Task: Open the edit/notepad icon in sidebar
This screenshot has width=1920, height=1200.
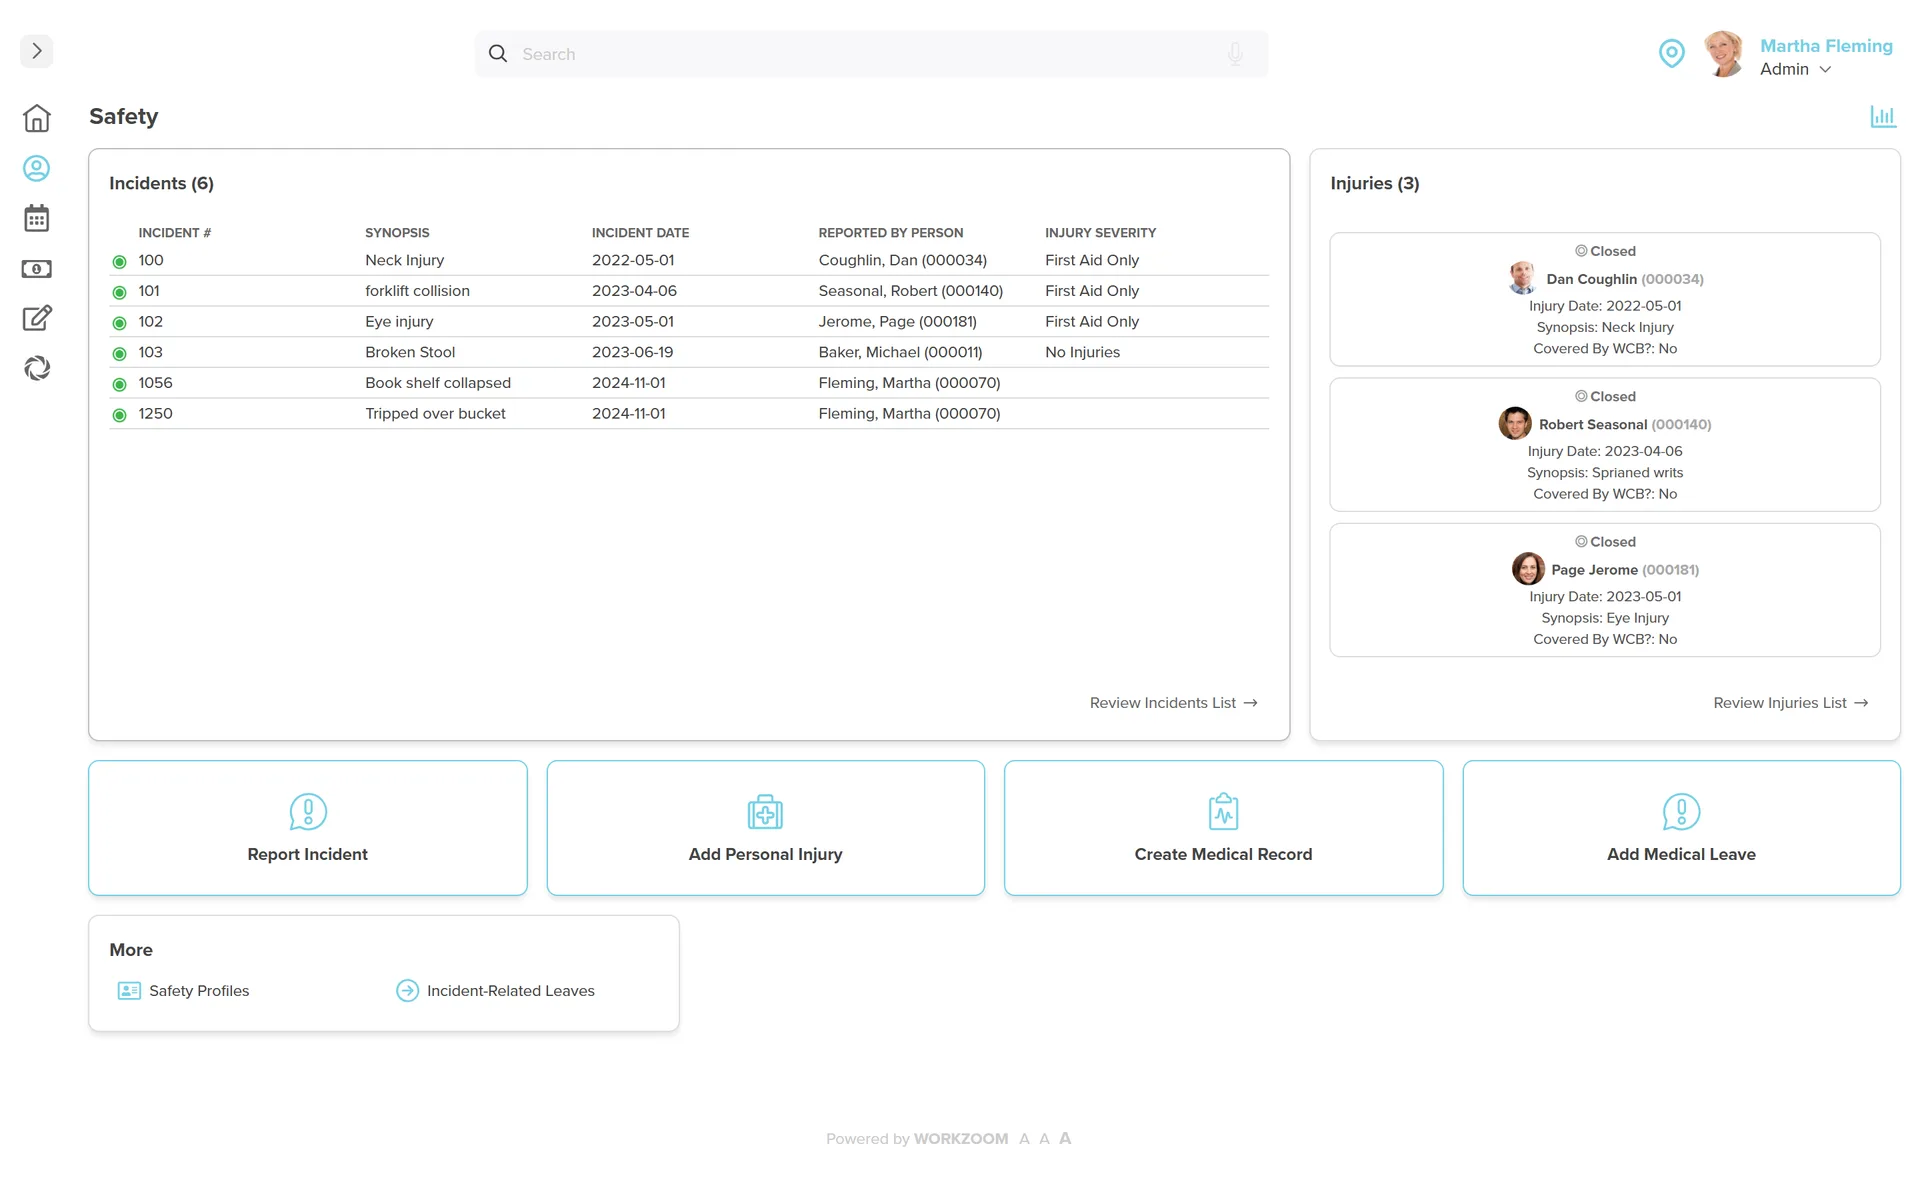Action: click(x=37, y=318)
